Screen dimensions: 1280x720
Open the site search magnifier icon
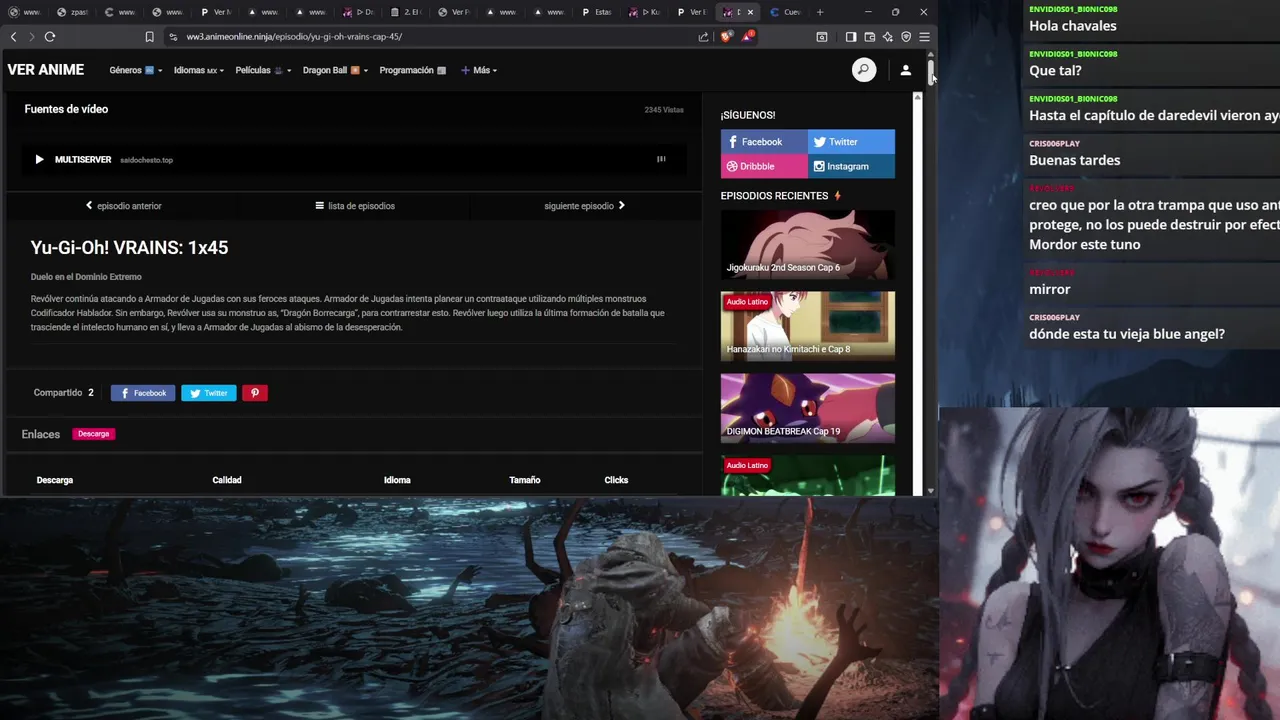click(x=864, y=70)
